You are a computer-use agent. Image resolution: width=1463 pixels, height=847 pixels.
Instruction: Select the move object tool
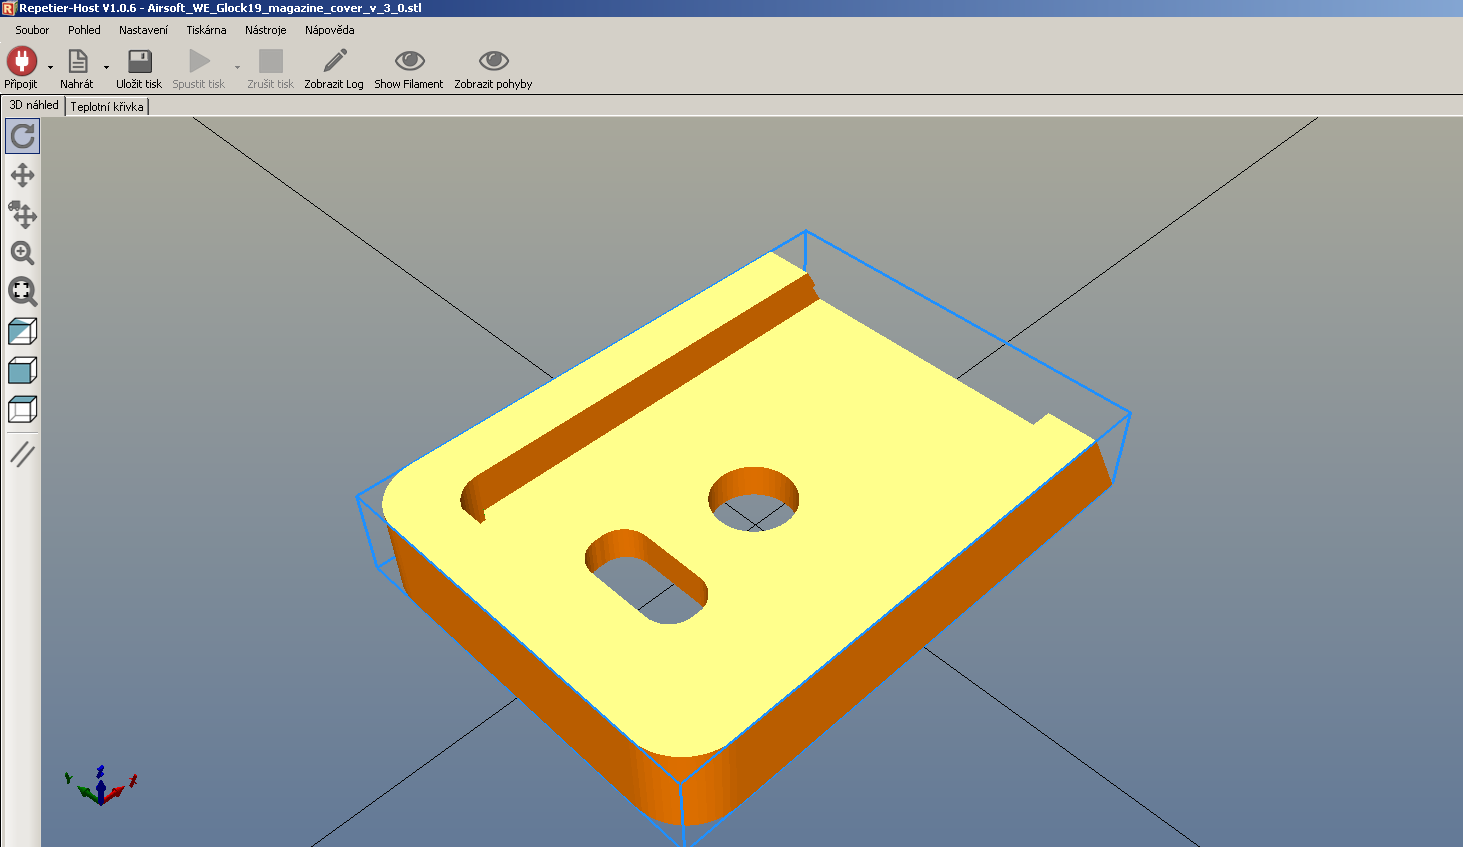pyautogui.click(x=22, y=214)
